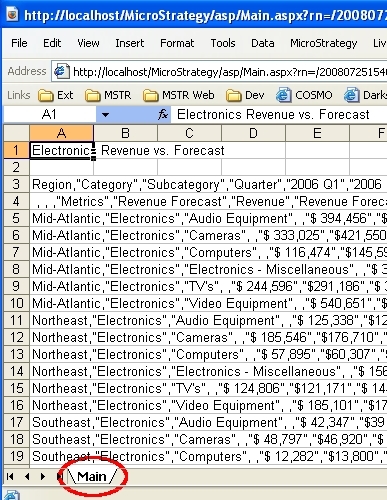The image size is (387, 500).
Task: Select row 15 header
Action: [x=16, y=388]
